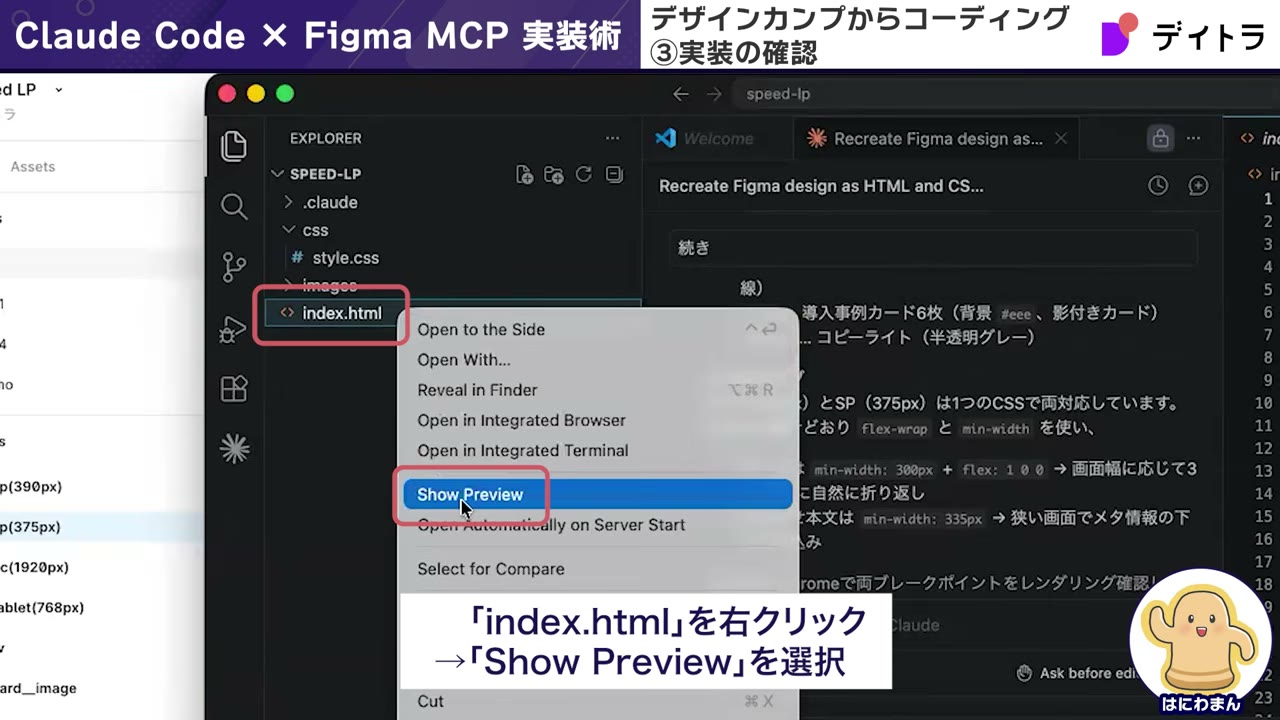Choose Open With... menu item

pos(597,359)
